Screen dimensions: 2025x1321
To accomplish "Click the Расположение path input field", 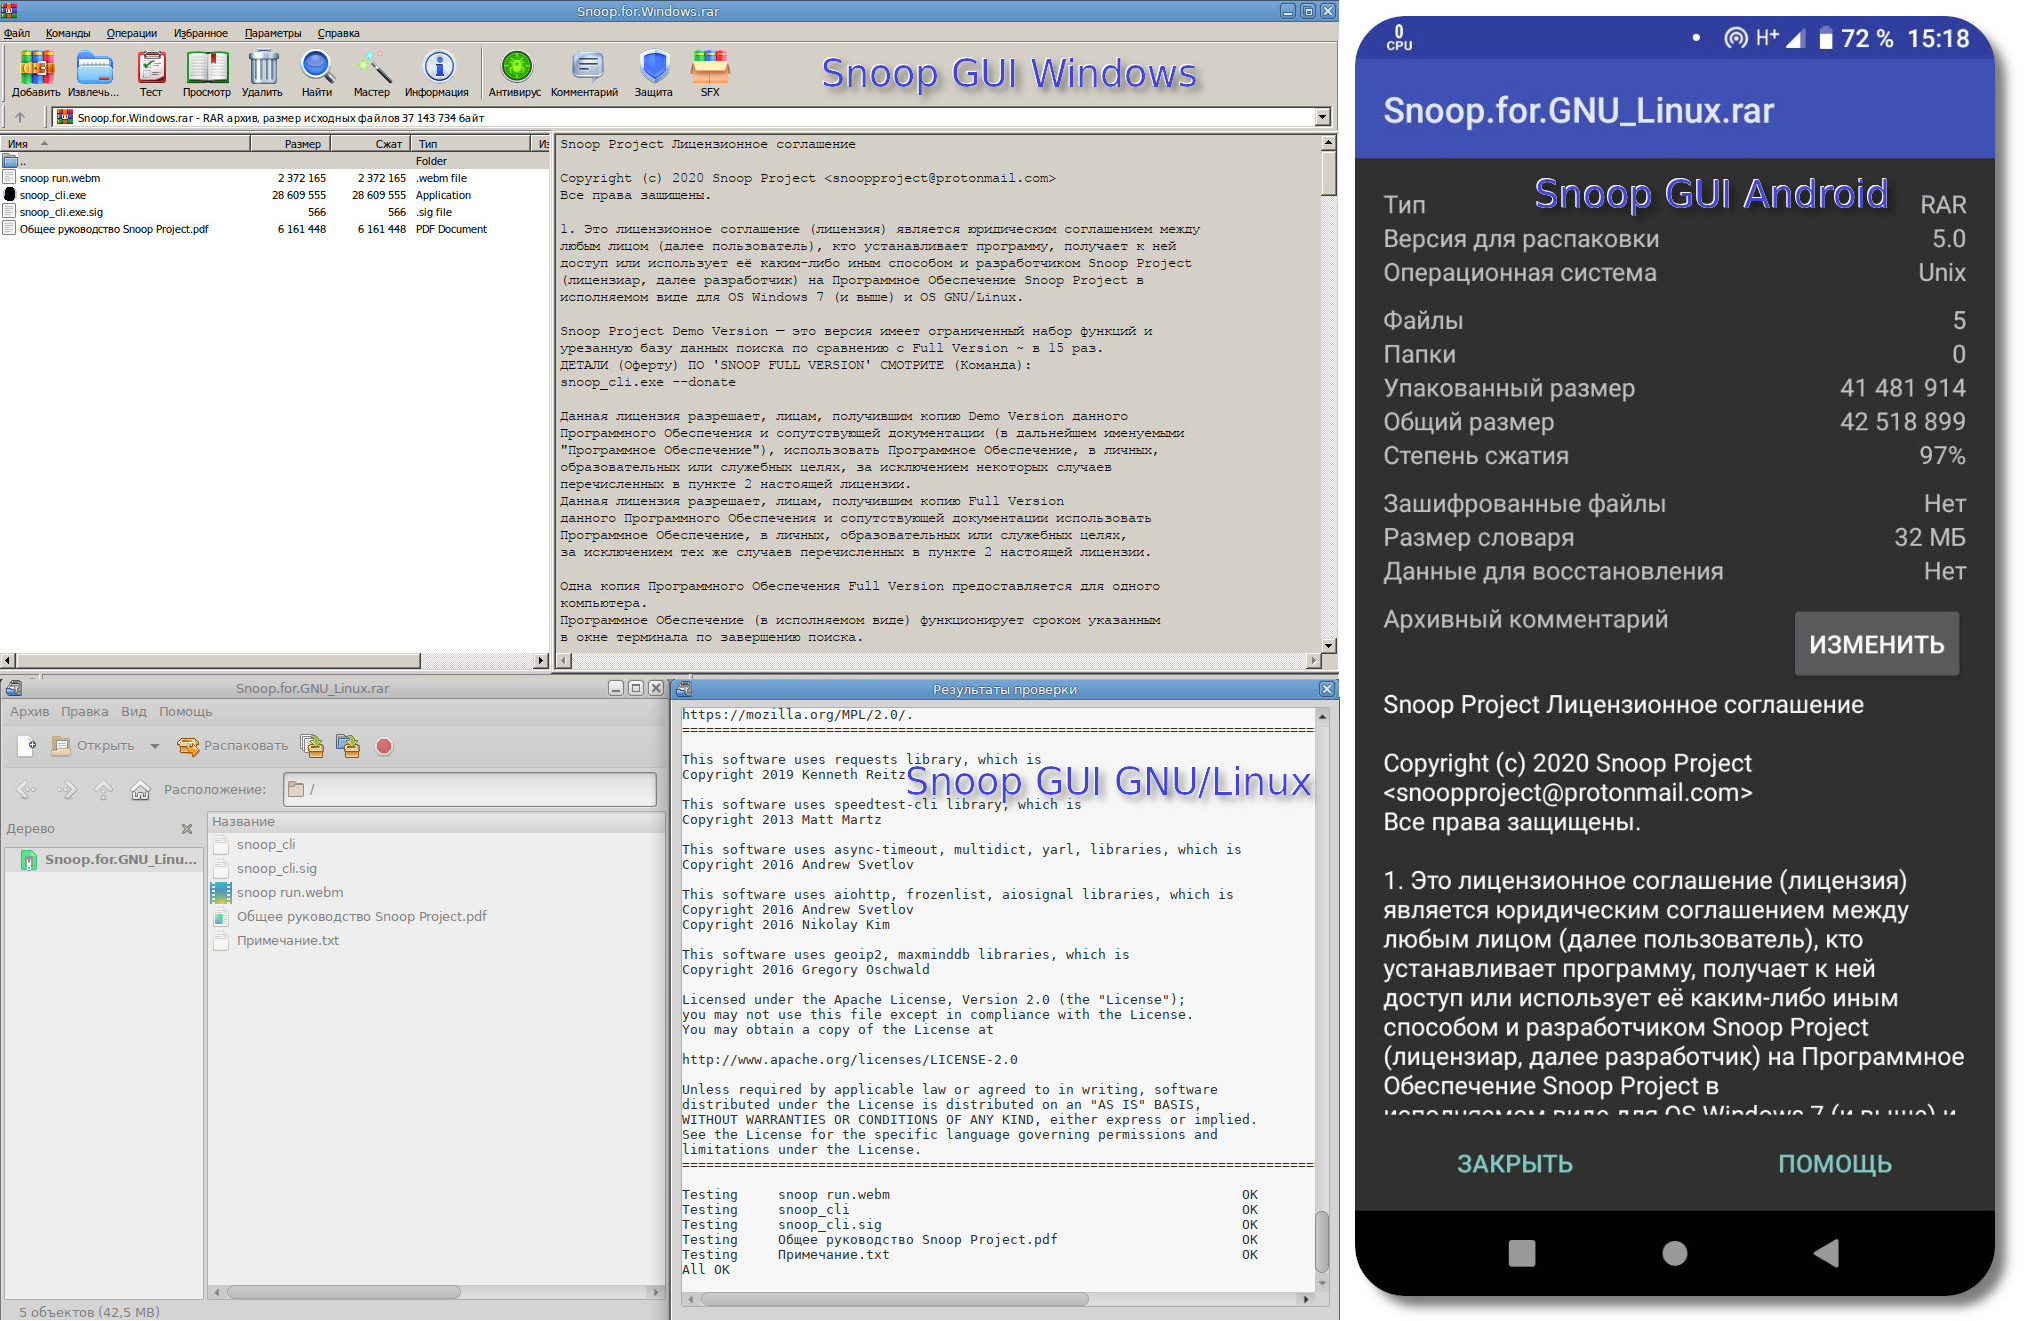I will (x=470, y=790).
